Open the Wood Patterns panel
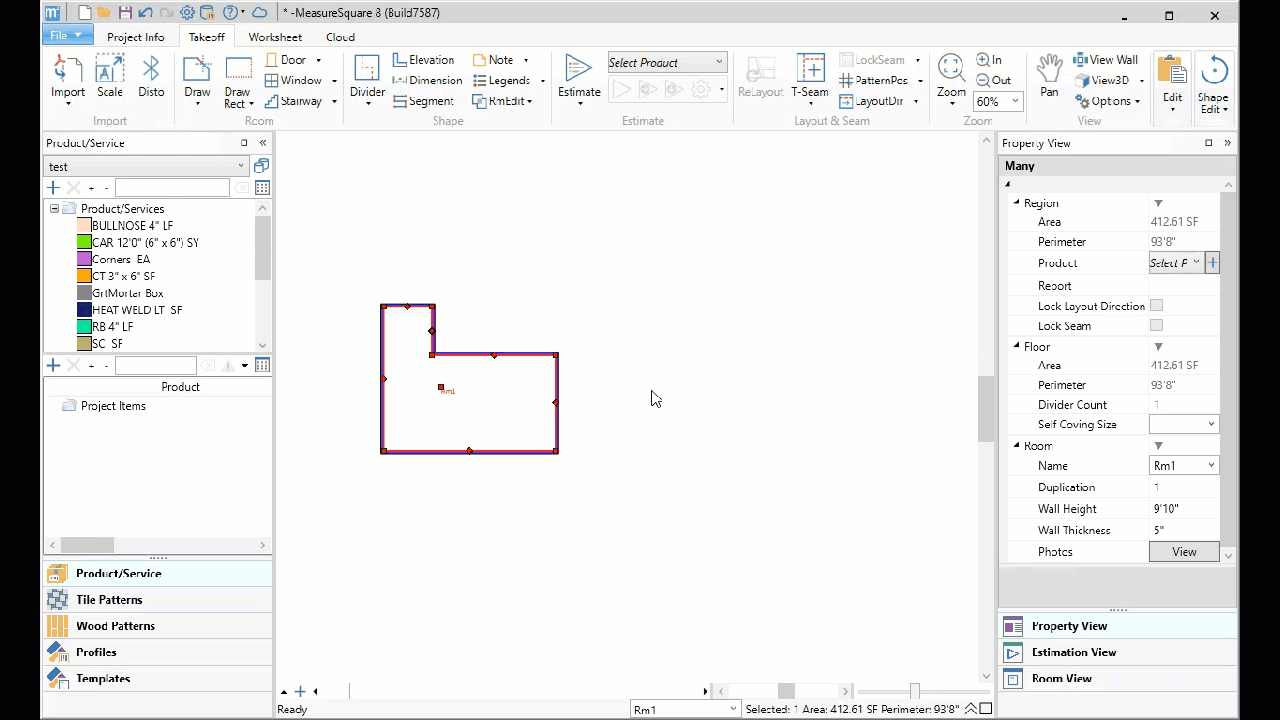The width and height of the screenshot is (1280, 720). [x=158, y=626]
